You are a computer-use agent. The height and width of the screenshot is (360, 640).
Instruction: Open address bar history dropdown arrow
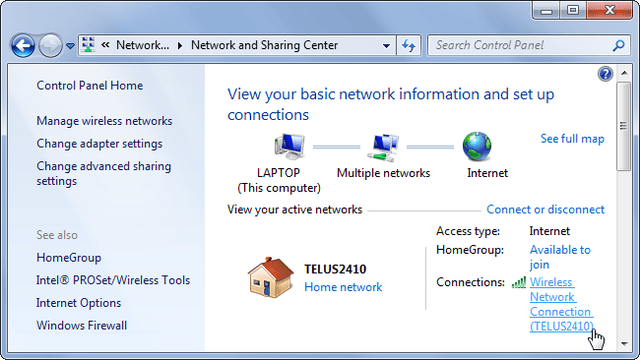point(386,46)
